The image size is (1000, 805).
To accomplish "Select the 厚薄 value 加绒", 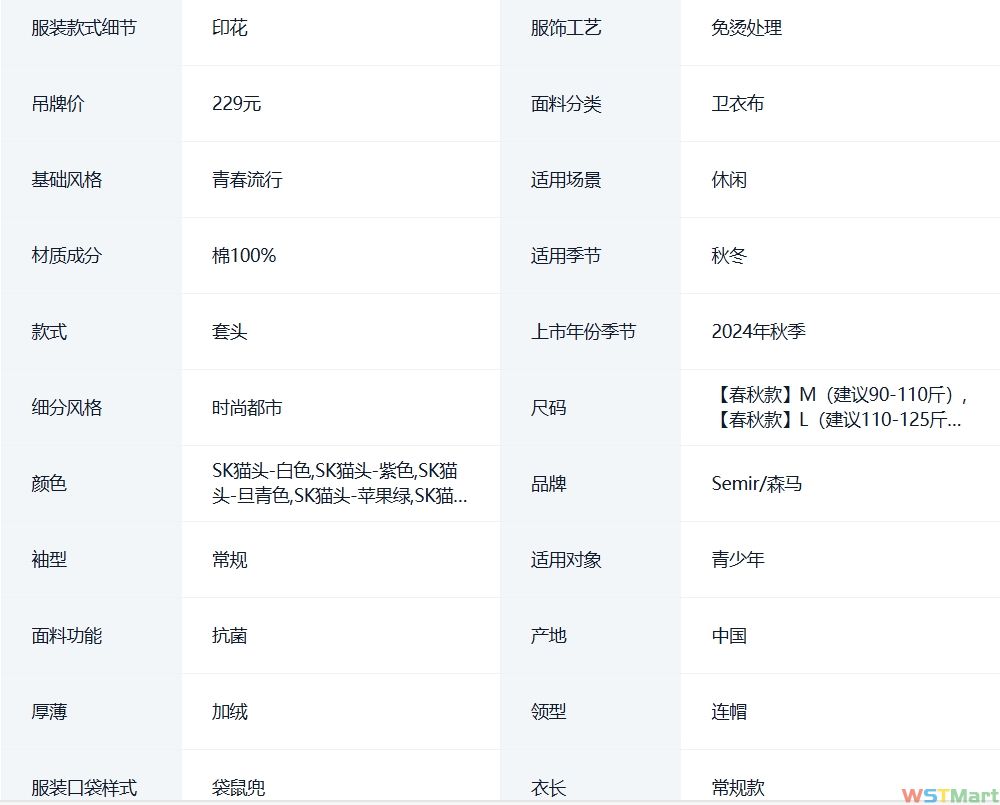I will coord(230,712).
